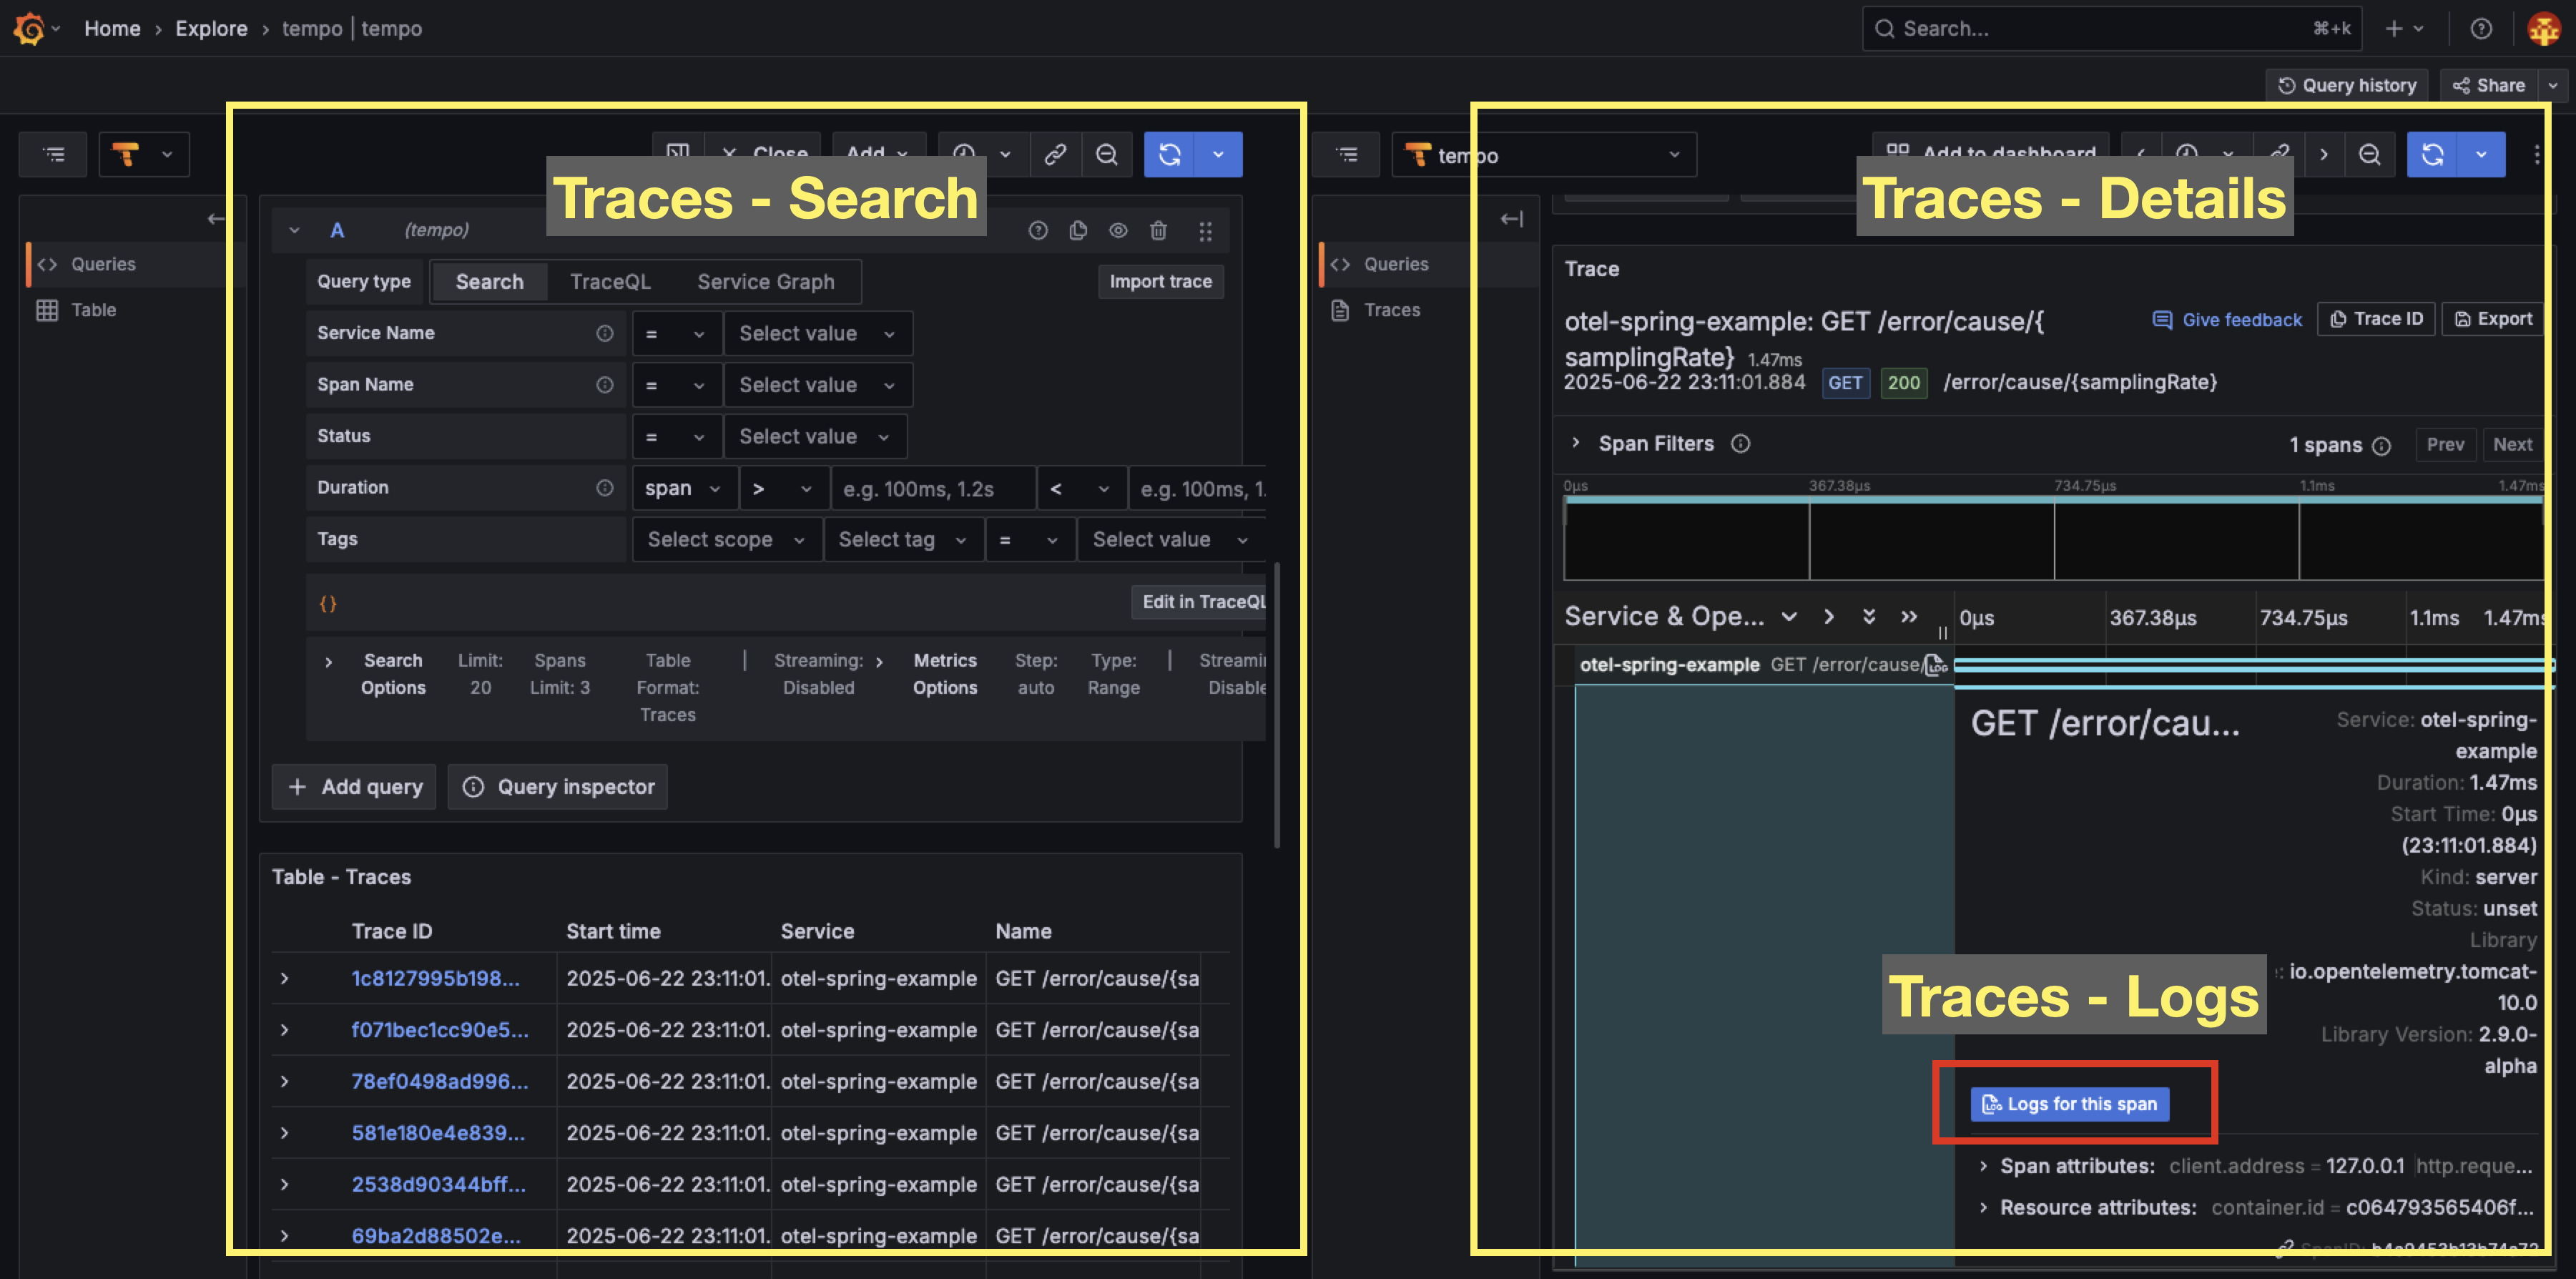Zoom out time range in left pane

1106,154
